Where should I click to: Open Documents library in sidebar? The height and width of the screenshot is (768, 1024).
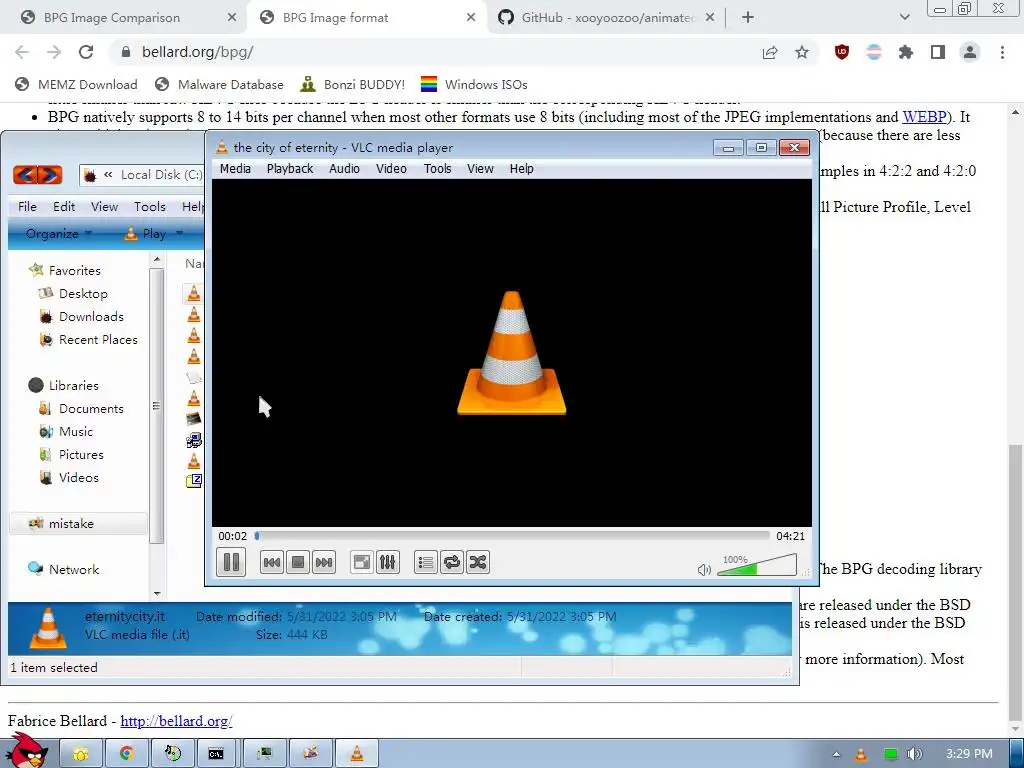point(81,409)
